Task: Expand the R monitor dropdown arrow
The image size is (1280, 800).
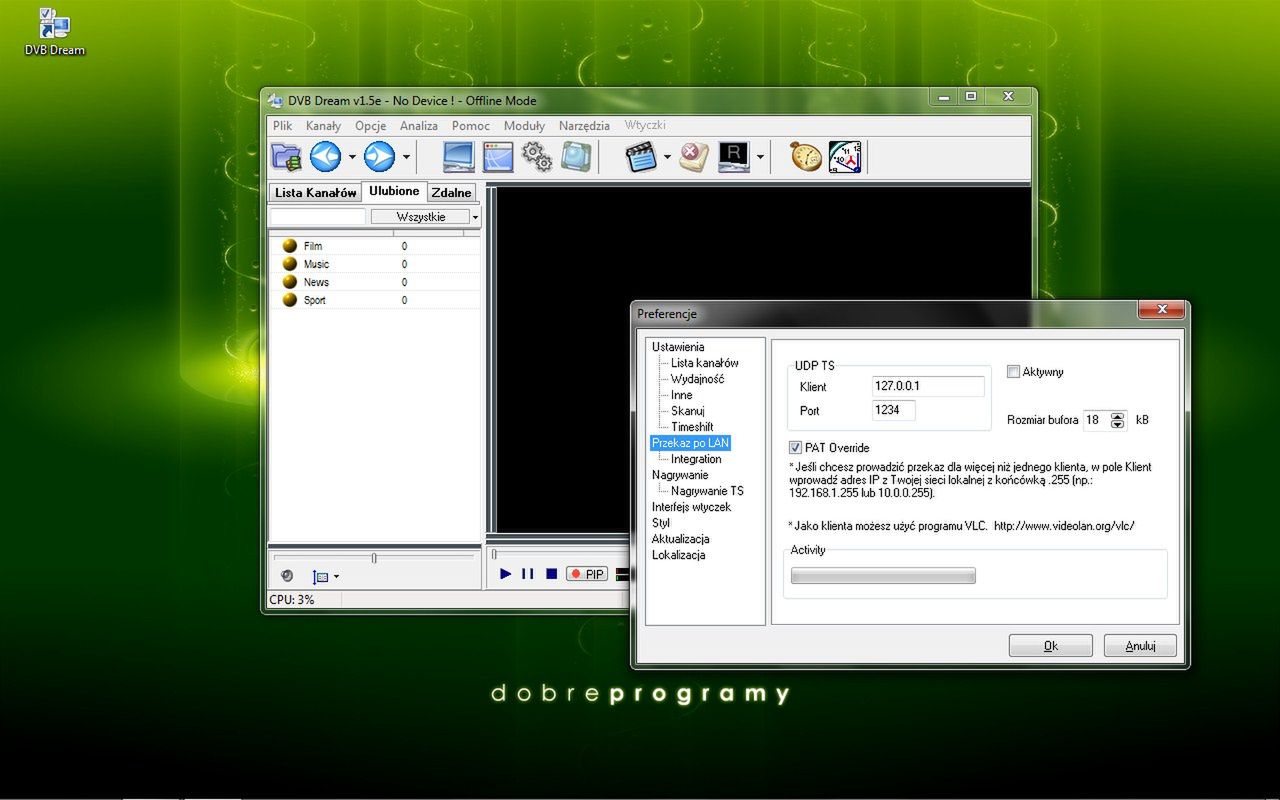Action: point(760,157)
